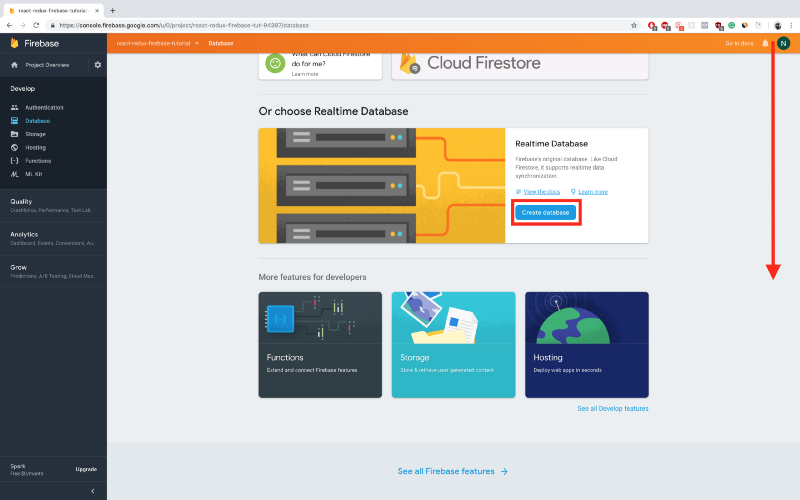The height and width of the screenshot is (500, 800).
Task: Click the Storage folder icon
Action: click(x=14, y=134)
